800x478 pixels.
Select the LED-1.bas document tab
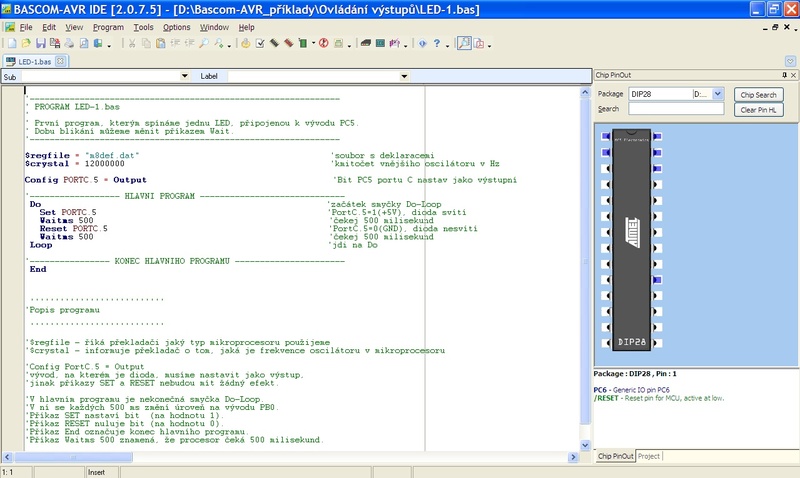pos(35,61)
